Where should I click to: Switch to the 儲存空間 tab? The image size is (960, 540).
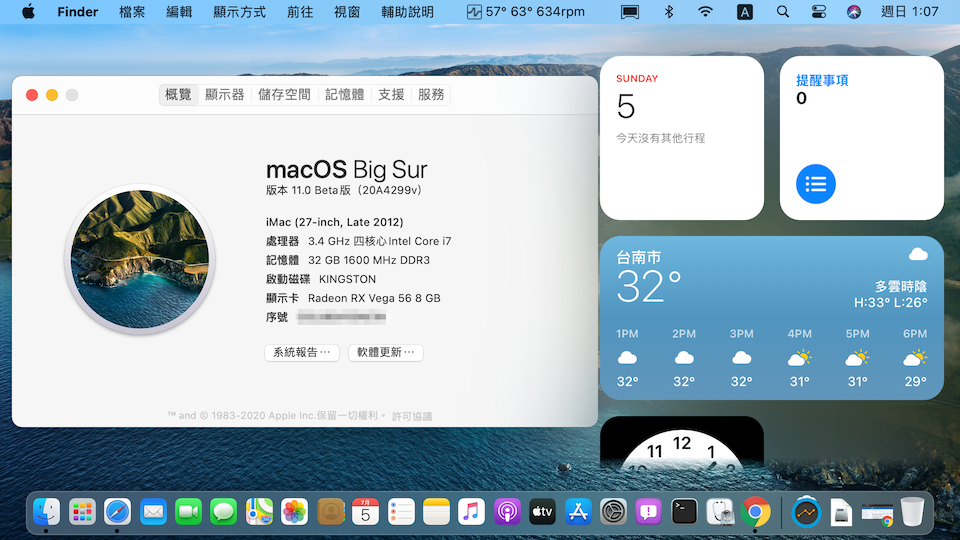(284, 95)
